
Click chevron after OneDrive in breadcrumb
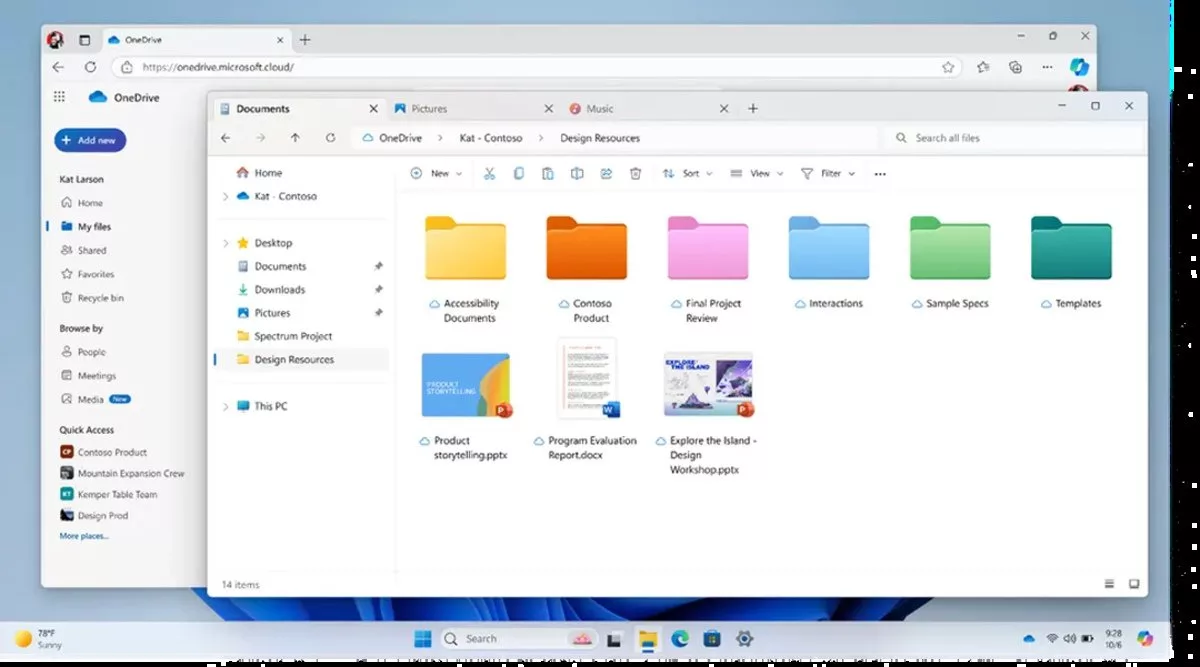pyautogui.click(x=441, y=138)
